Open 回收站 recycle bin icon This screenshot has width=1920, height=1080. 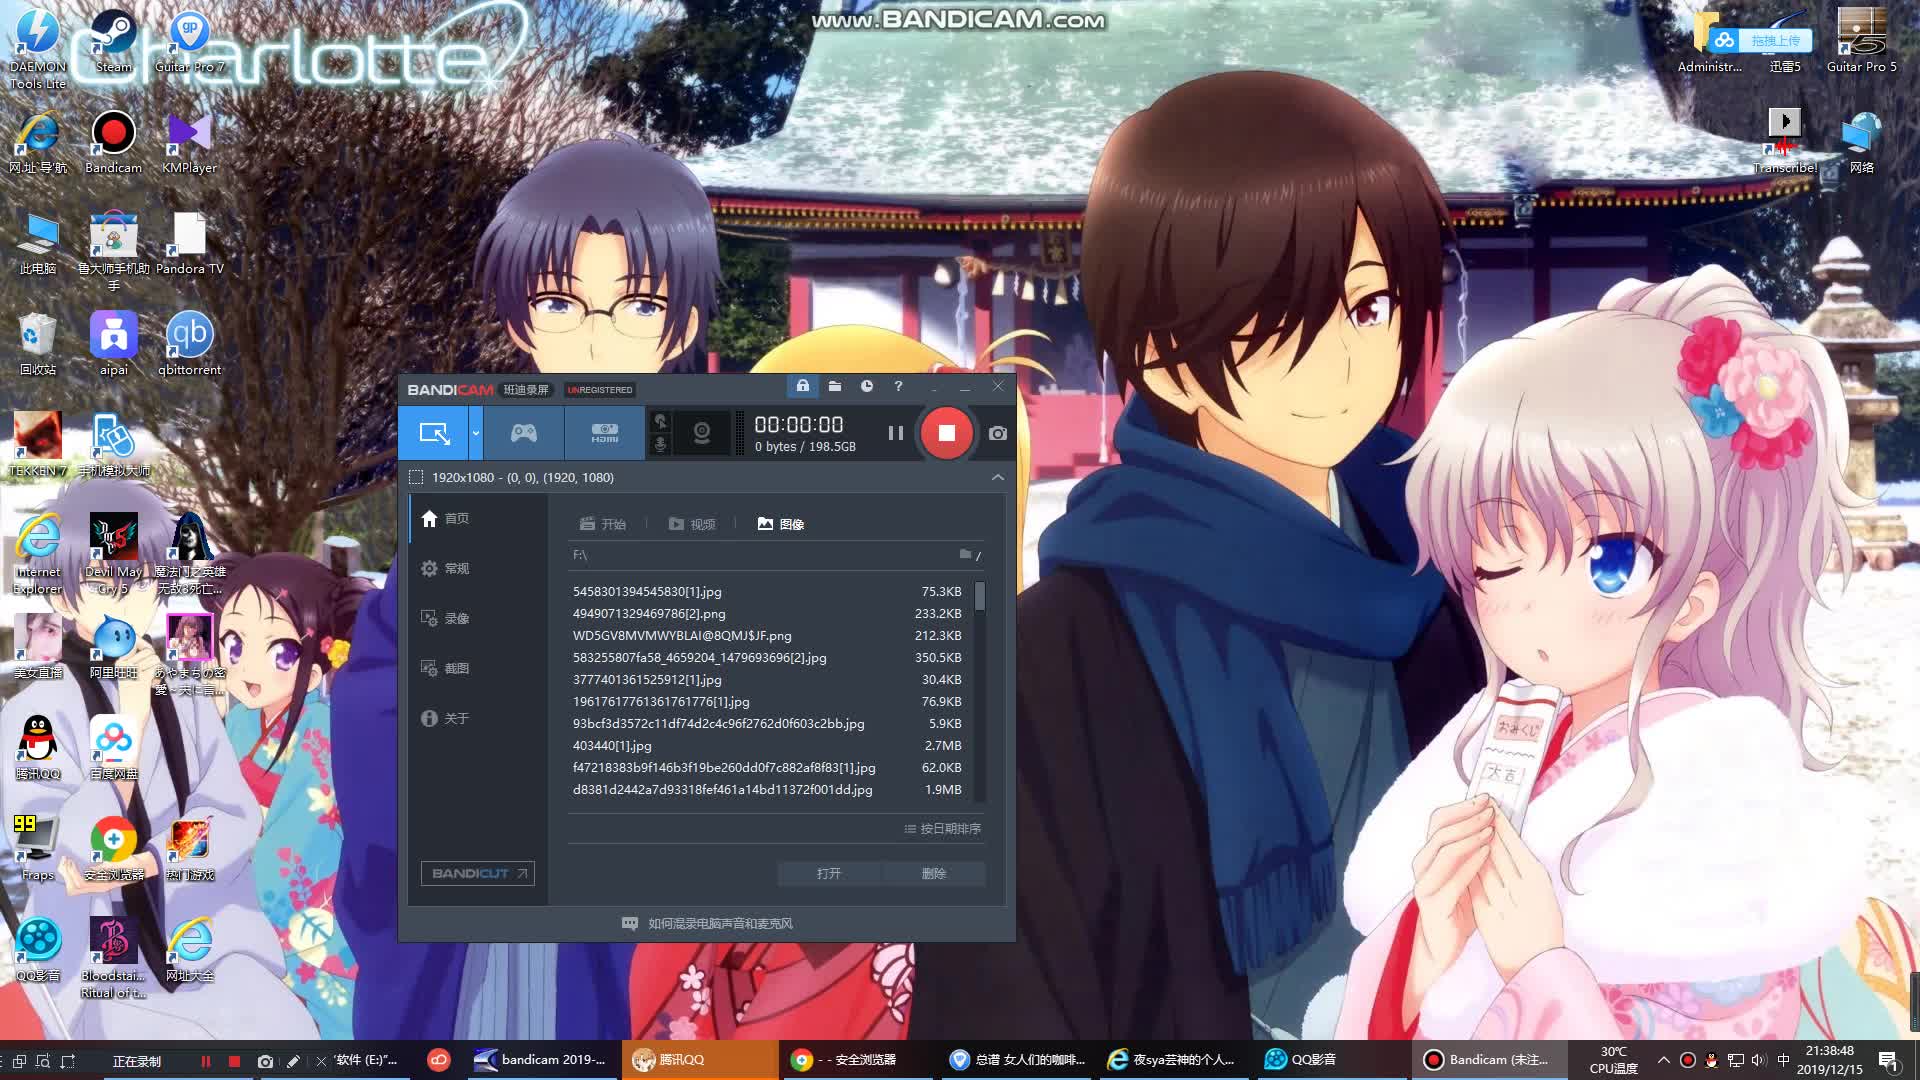click(x=37, y=344)
